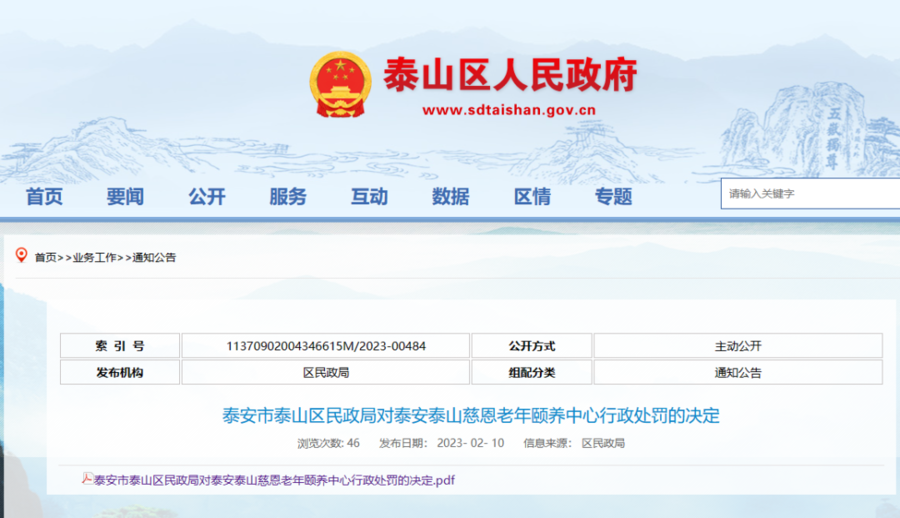This screenshot has width=900, height=518.
Task: Navigate to the 数据 section
Action: point(450,197)
